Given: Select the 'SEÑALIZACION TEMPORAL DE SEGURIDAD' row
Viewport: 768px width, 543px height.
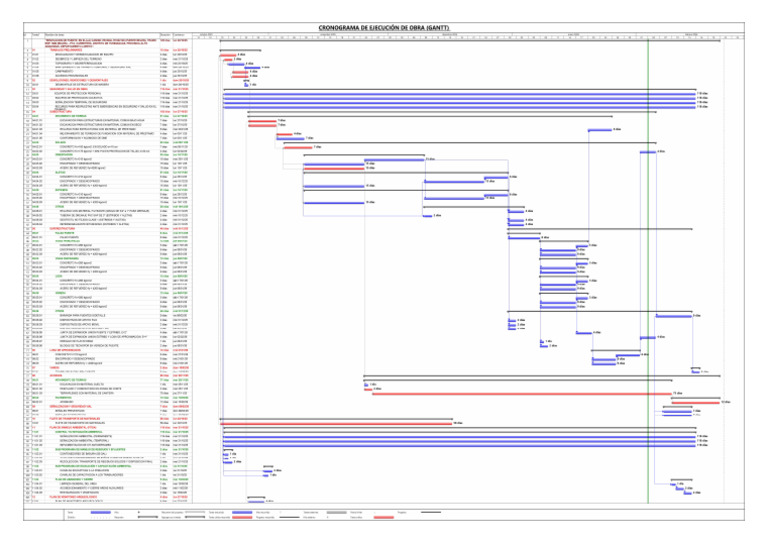Looking at the screenshot, I should click(x=108, y=102).
